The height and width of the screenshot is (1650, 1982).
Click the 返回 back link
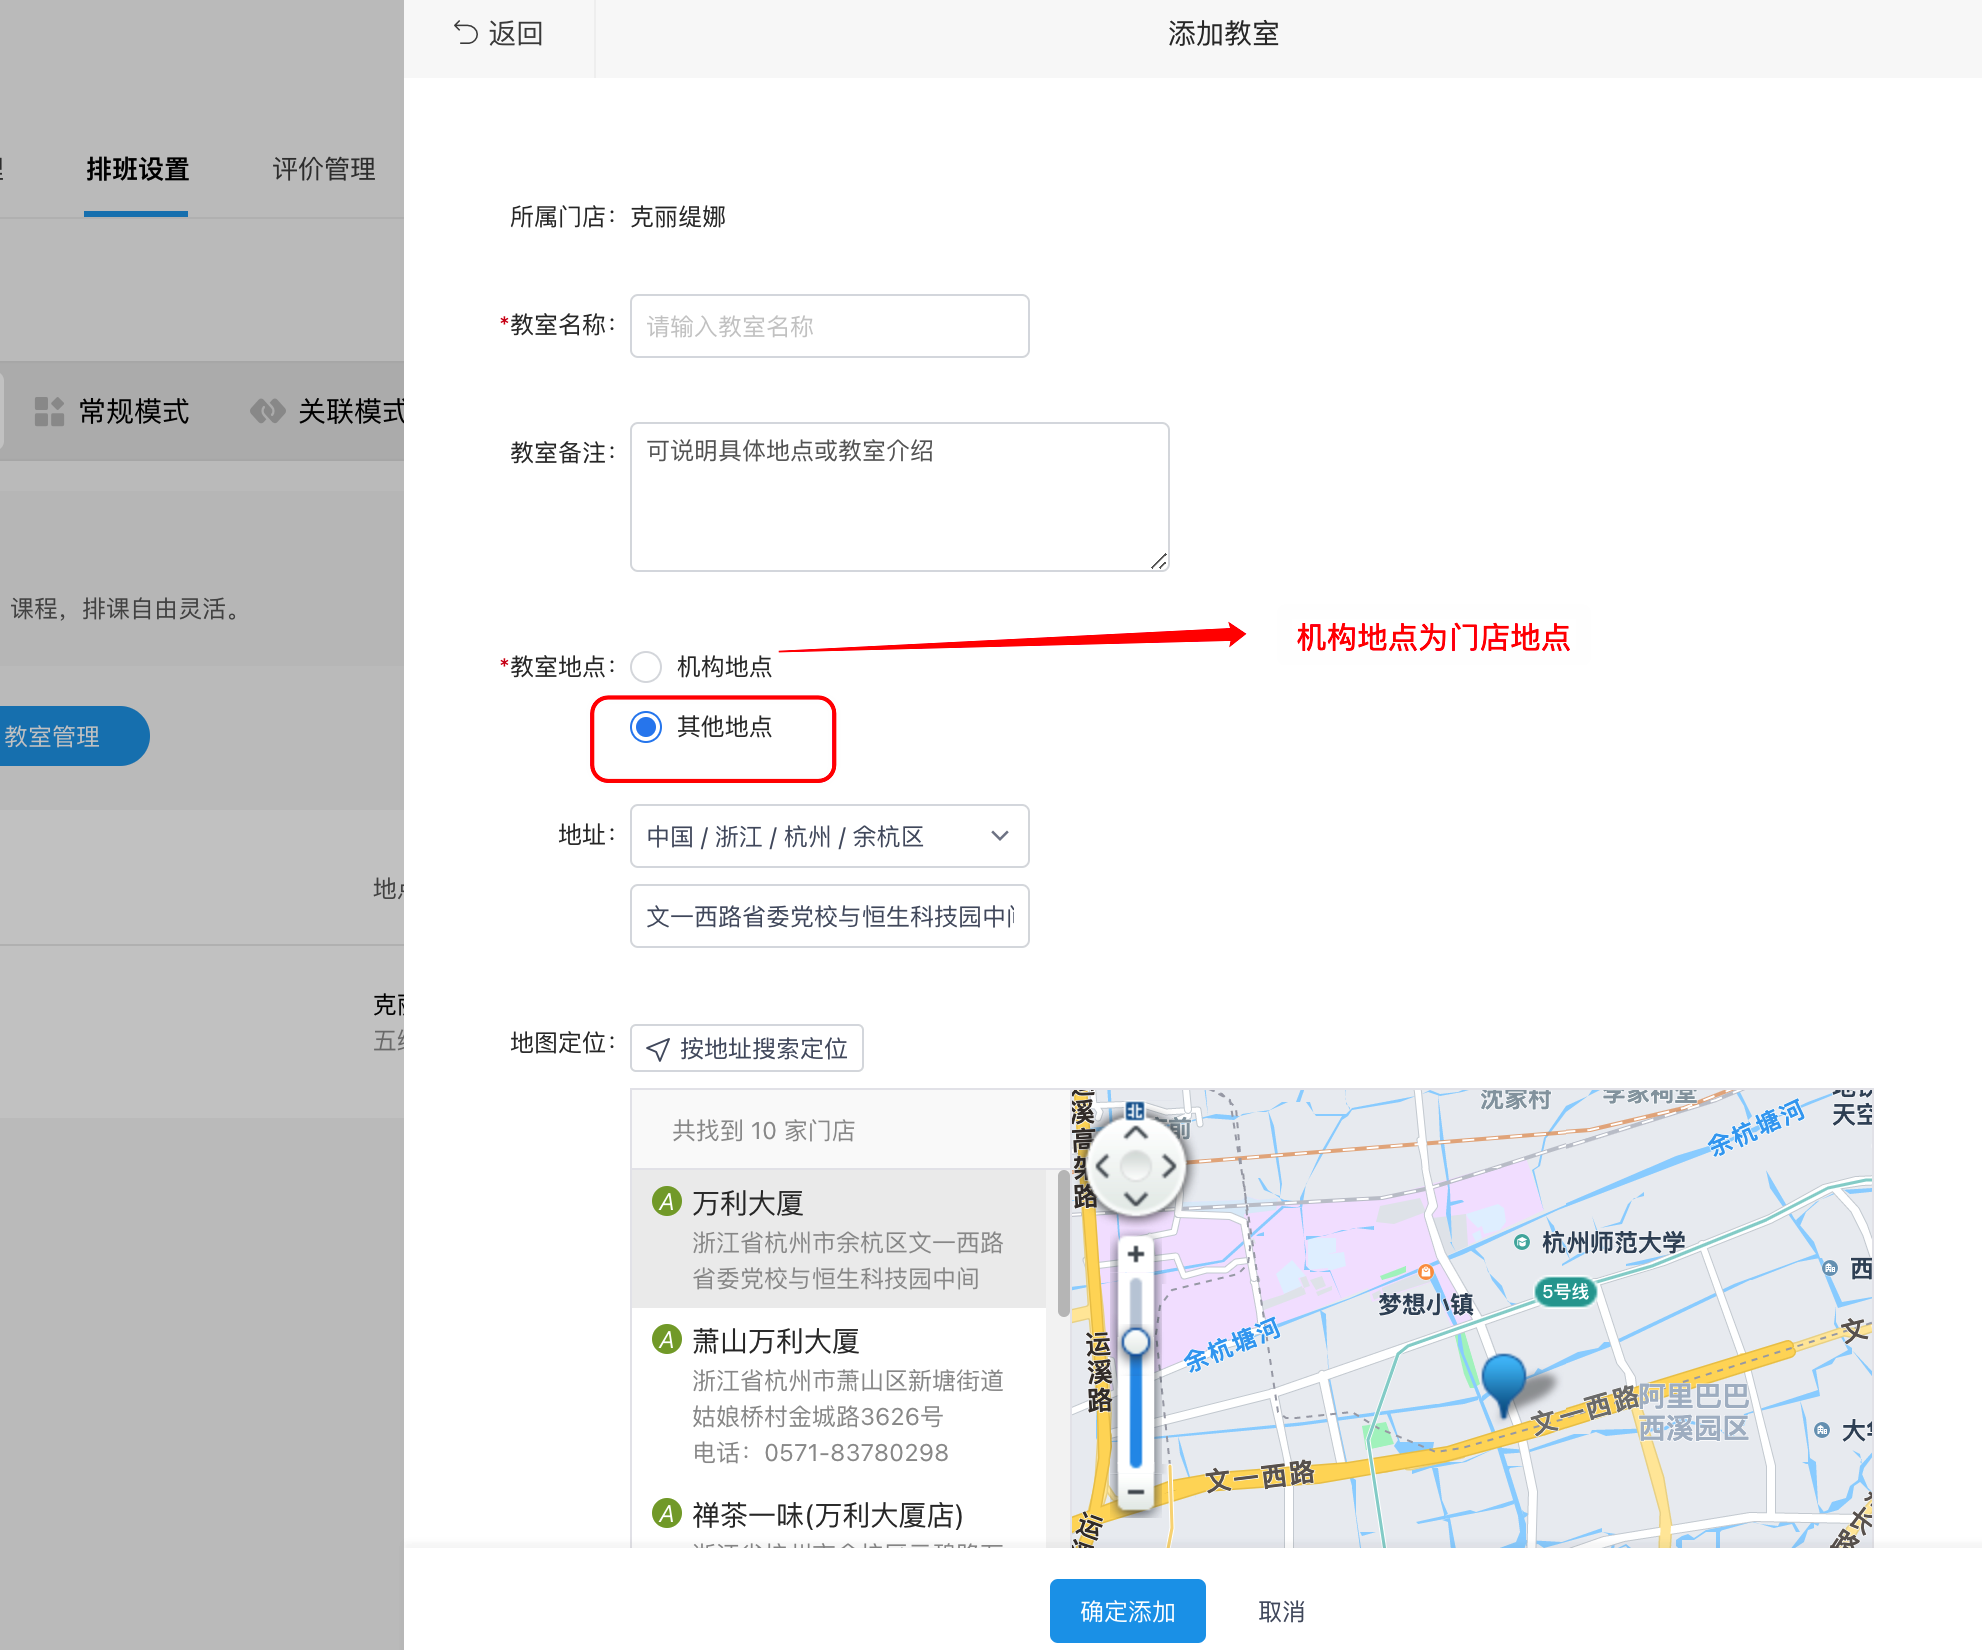pos(498,33)
